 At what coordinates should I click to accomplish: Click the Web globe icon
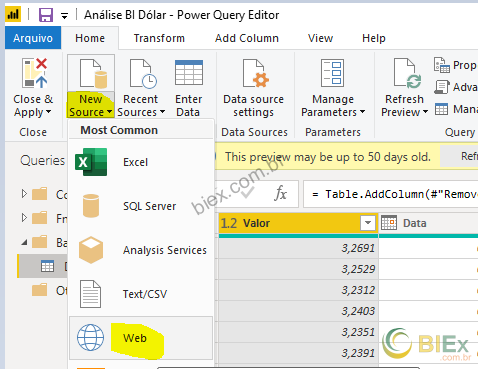(x=90, y=338)
